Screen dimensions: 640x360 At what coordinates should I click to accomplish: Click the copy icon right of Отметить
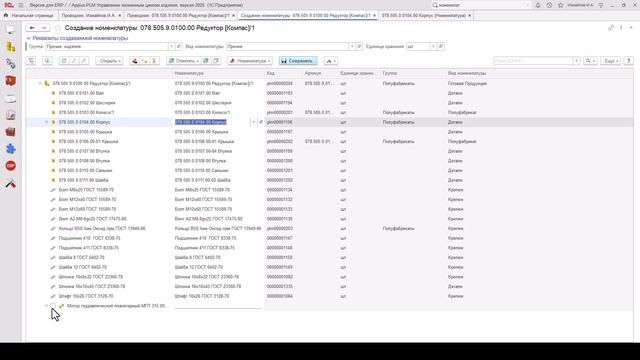tap(216, 61)
